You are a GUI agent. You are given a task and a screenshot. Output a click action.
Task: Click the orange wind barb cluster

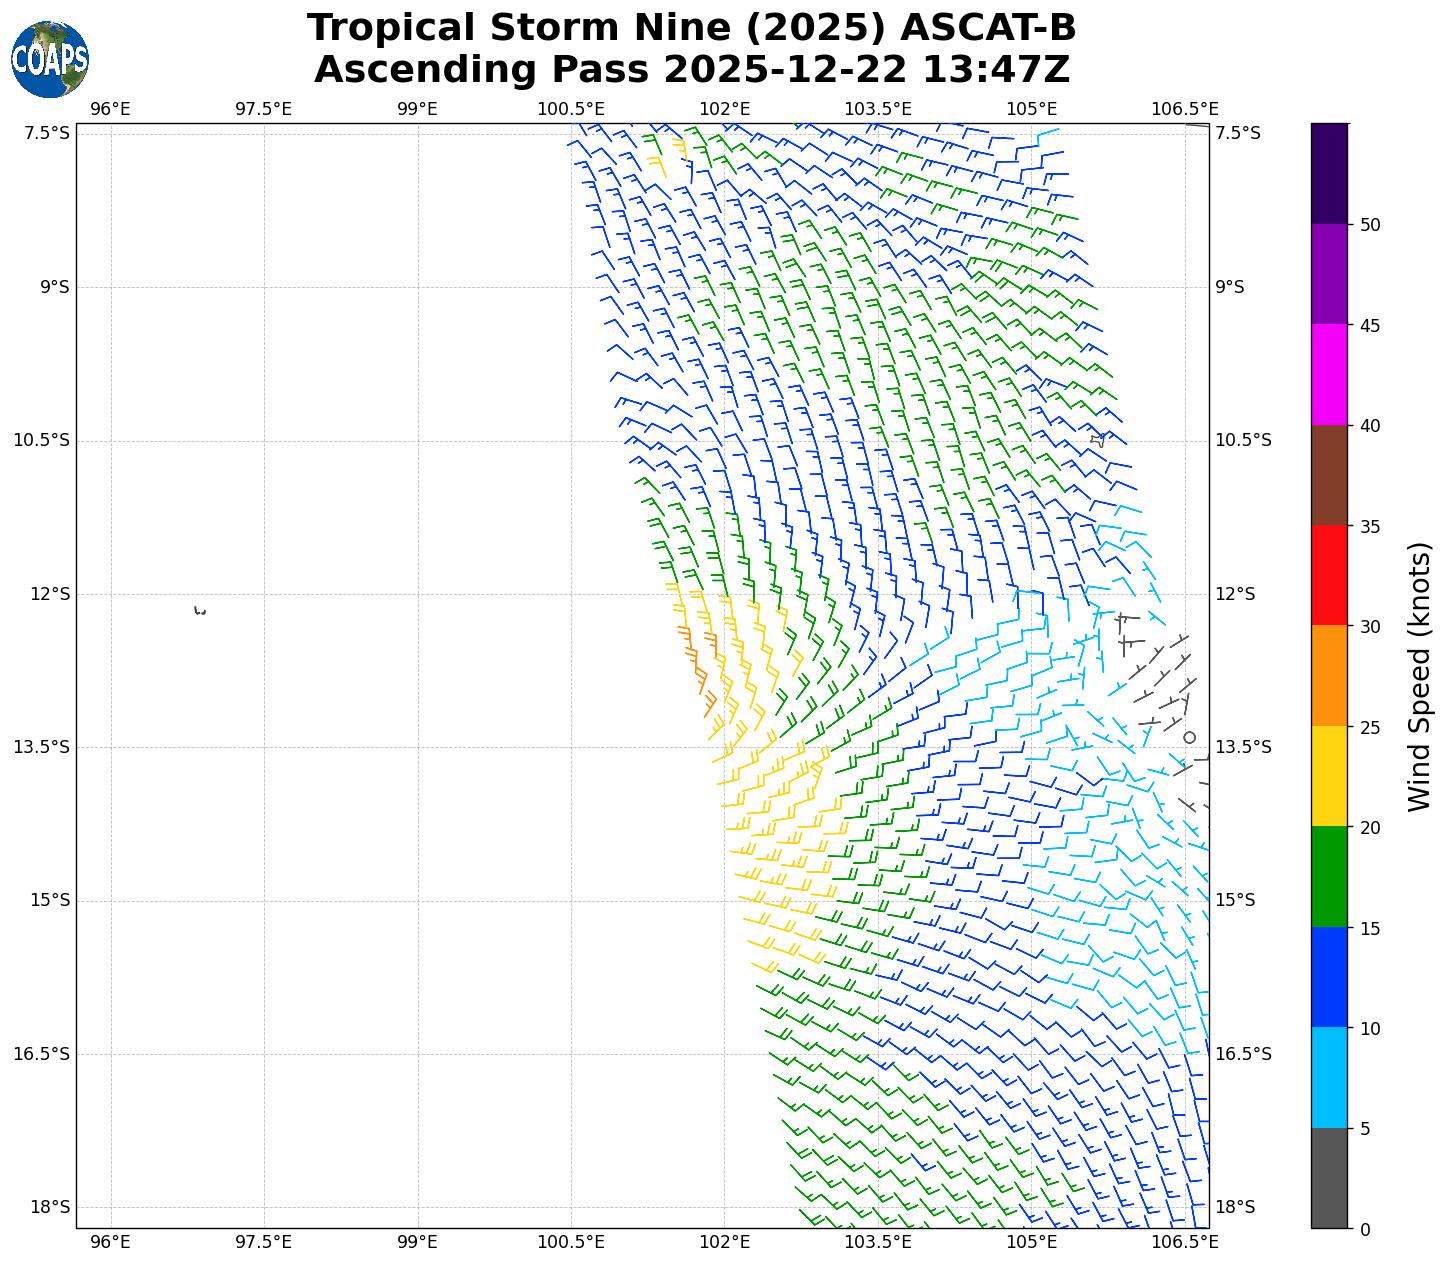click(x=697, y=666)
